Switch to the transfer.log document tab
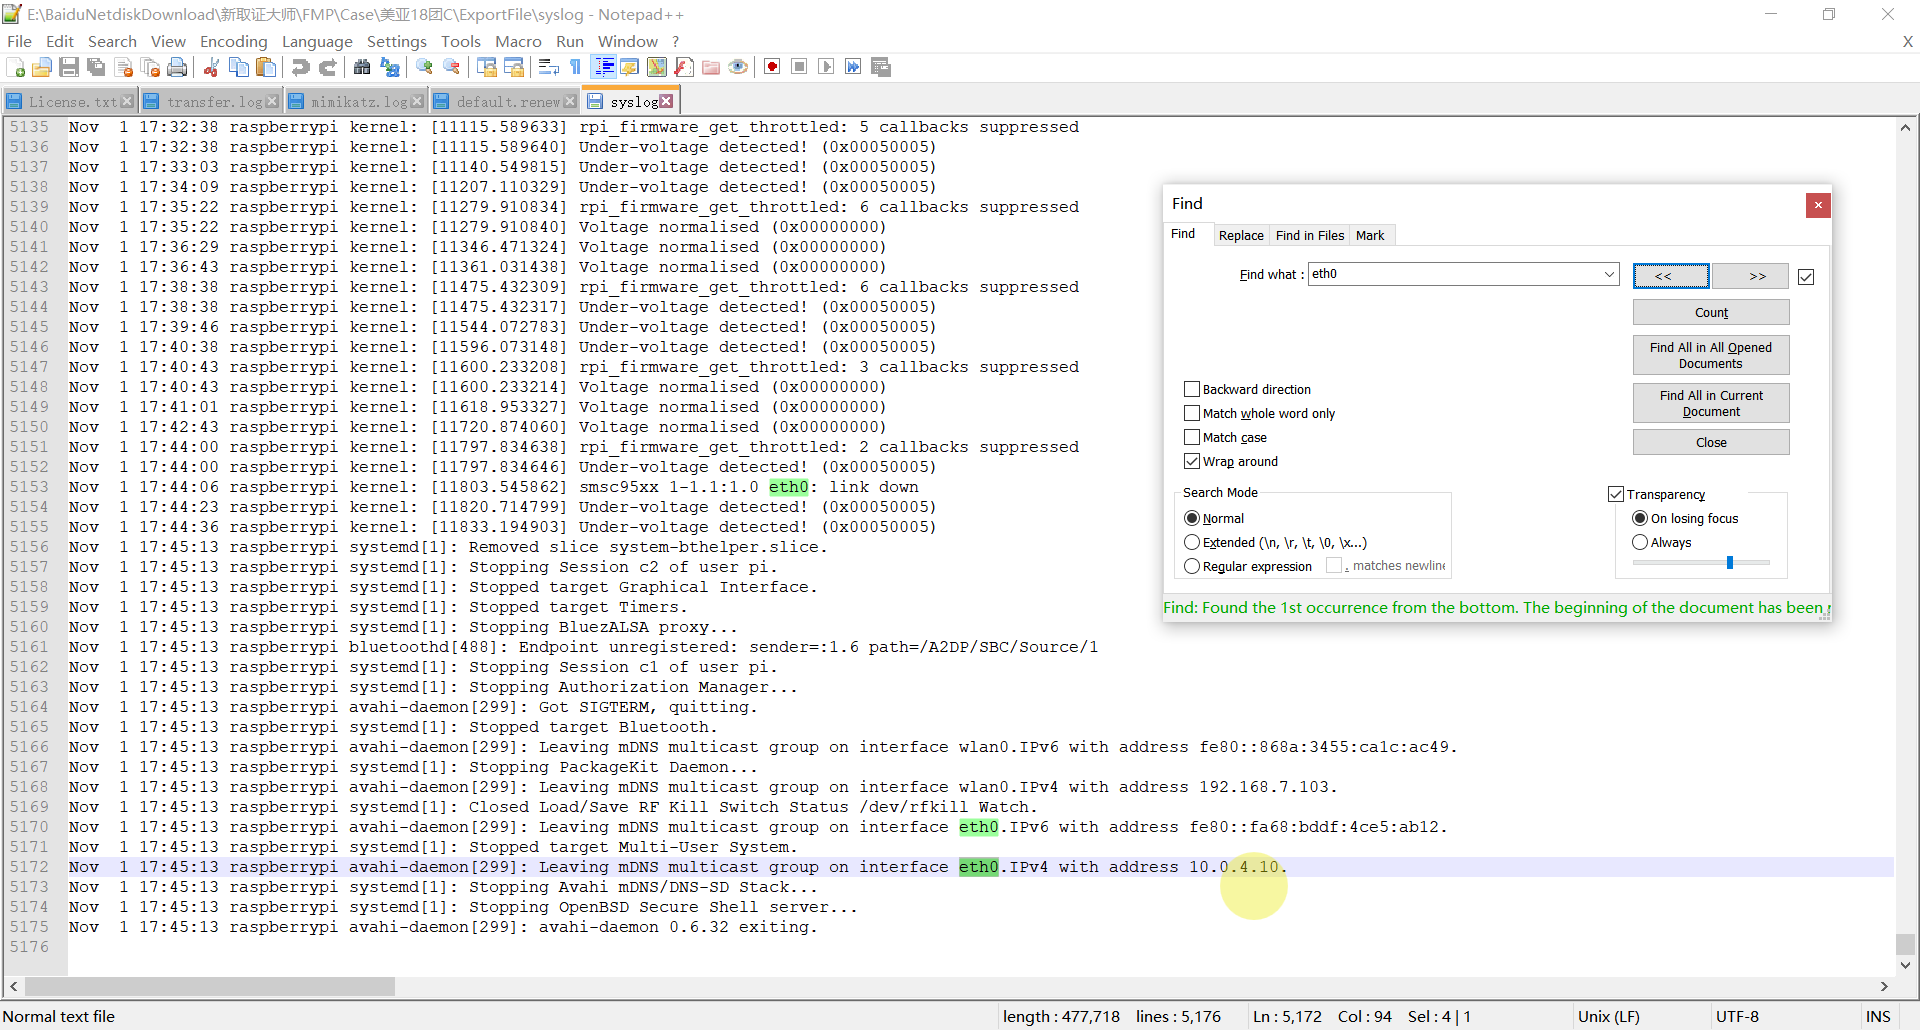 point(213,102)
